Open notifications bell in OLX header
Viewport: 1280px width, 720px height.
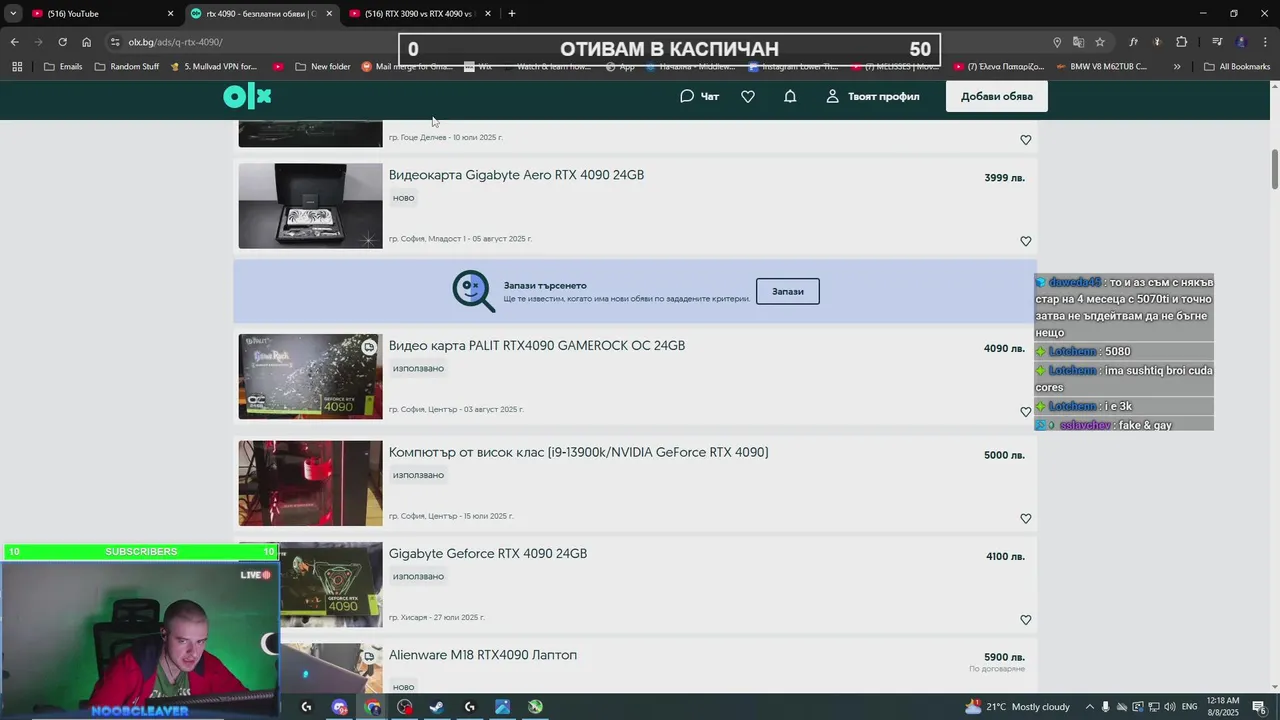pyautogui.click(x=790, y=96)
